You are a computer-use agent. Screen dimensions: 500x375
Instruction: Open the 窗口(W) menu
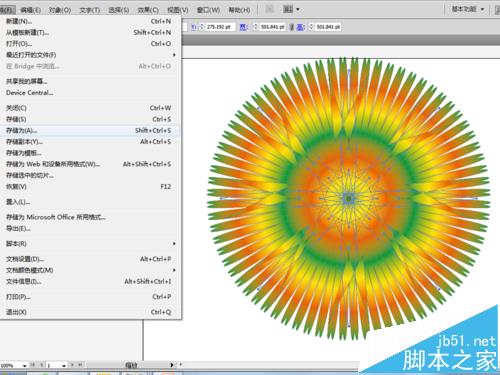click(208, 10)
